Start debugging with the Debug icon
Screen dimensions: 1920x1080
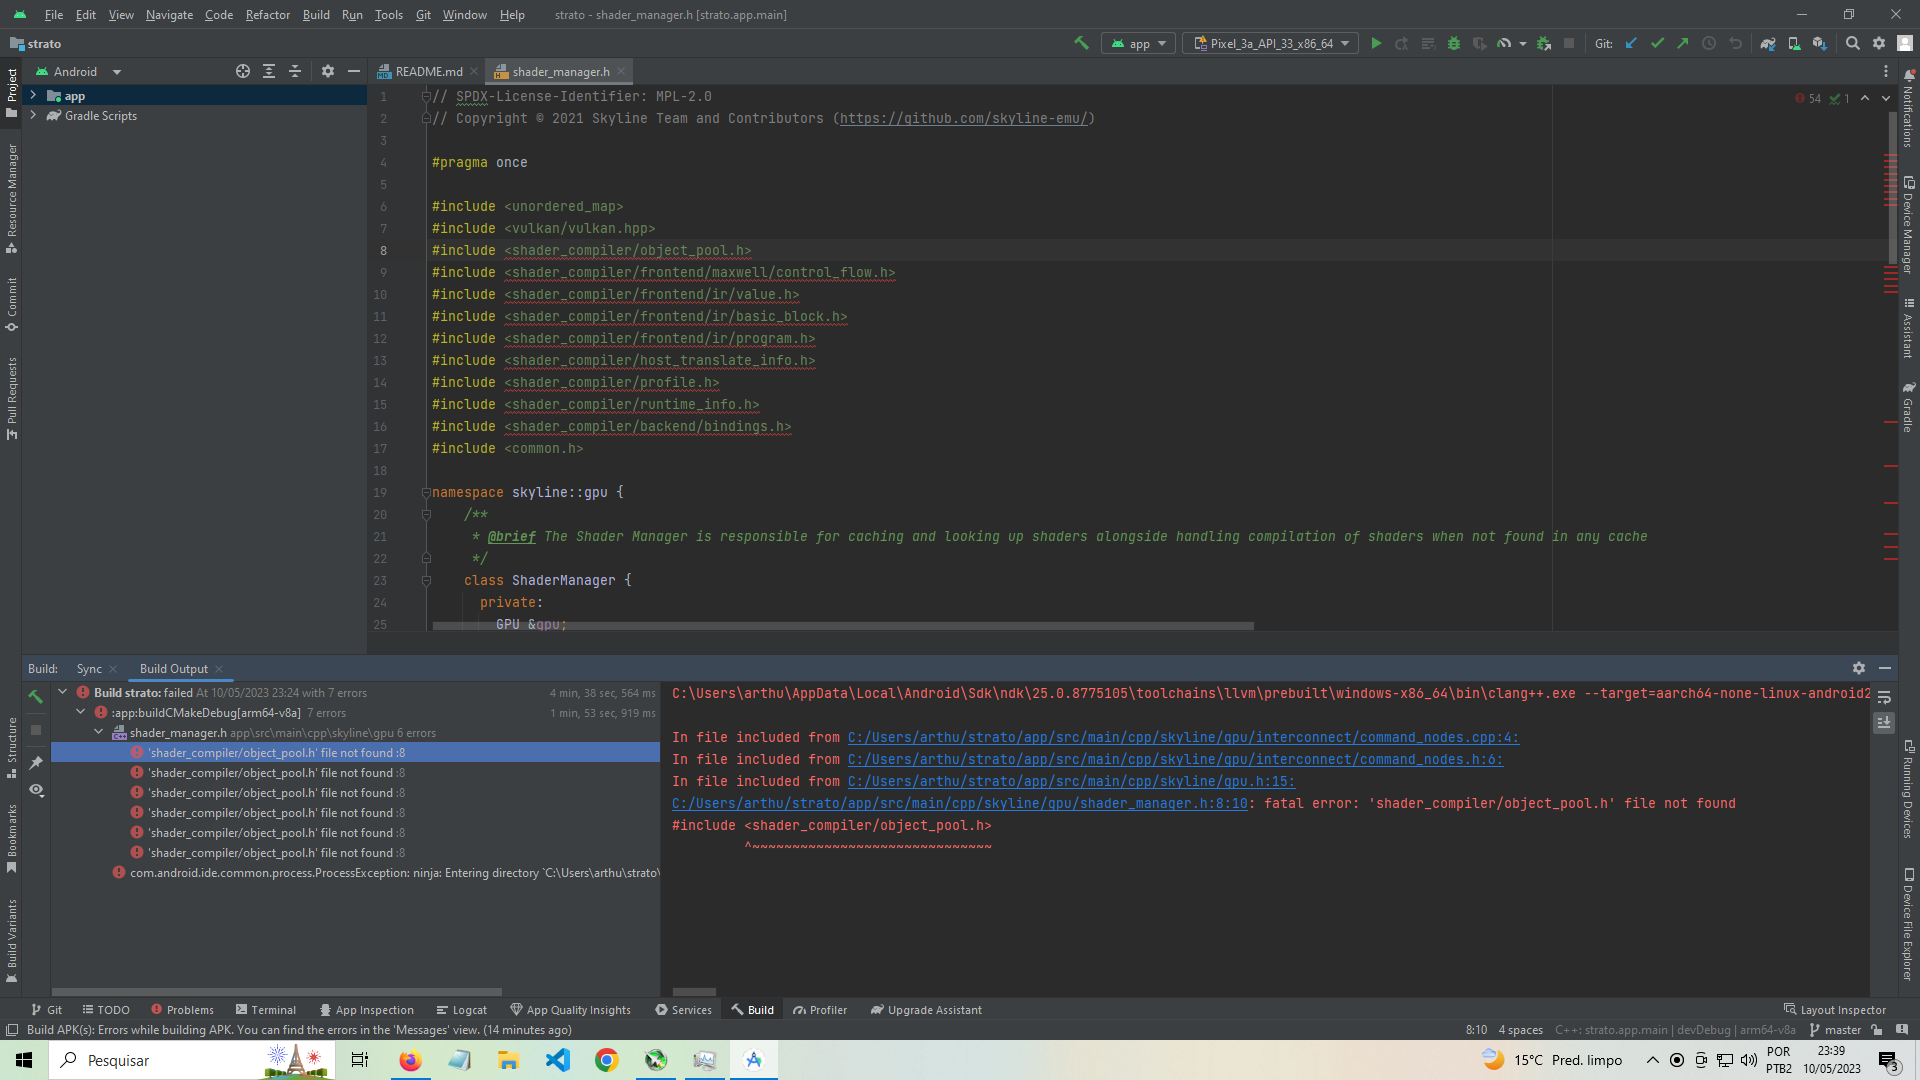click(1453, 43)
